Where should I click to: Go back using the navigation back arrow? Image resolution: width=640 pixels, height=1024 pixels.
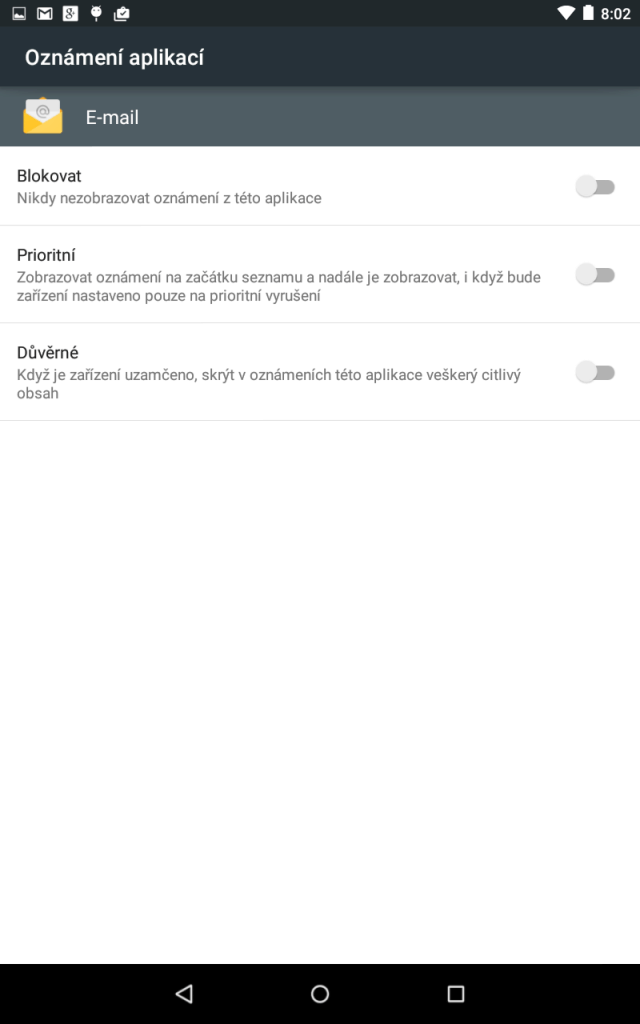[x=185, y=993]
